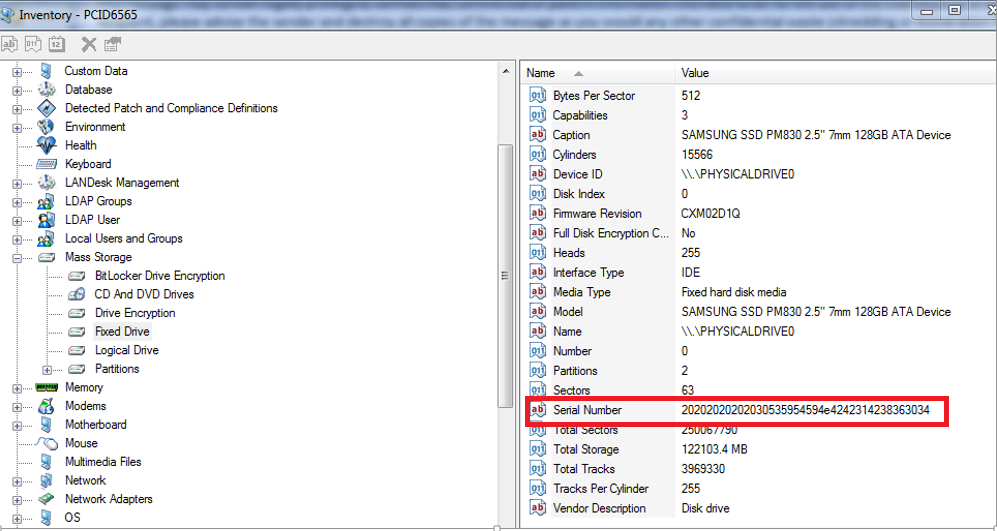Sort by the Name column header

pos(598,73)
